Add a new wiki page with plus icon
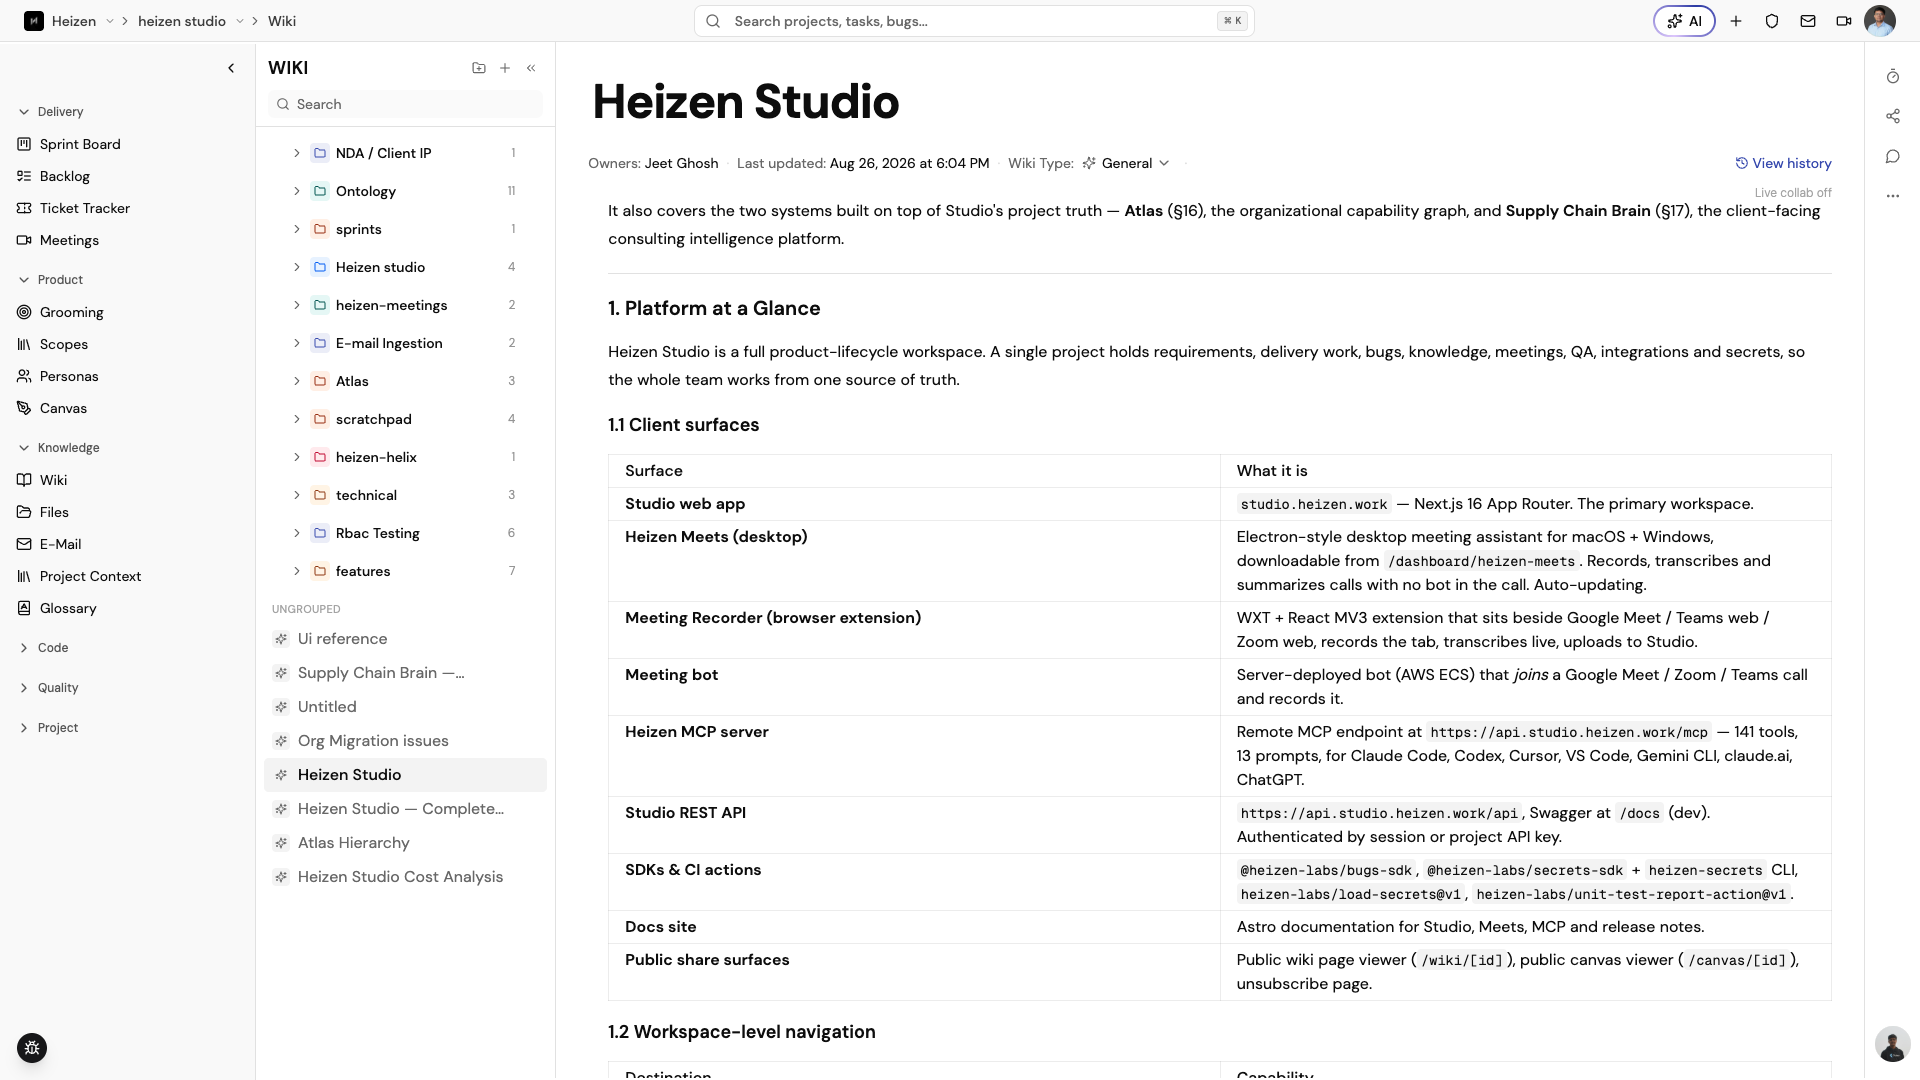This screenshot has width=1920, height=1080. pos(505,68)
